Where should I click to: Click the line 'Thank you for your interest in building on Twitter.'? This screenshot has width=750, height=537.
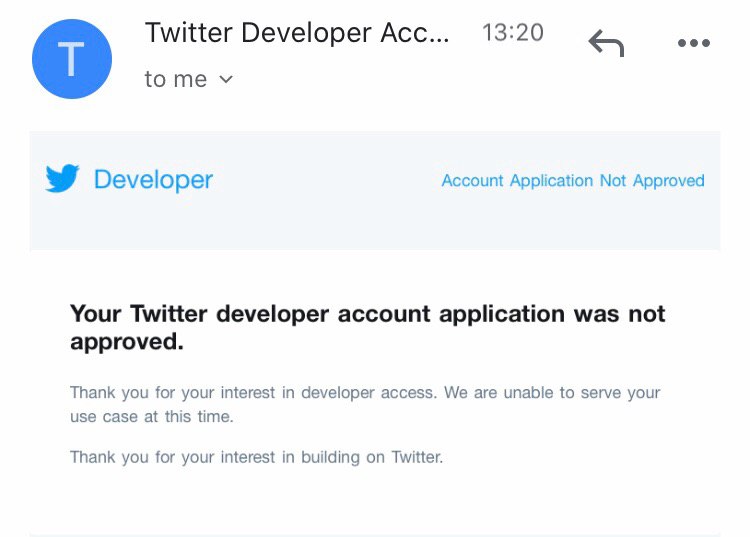click(x=256, y=457)
